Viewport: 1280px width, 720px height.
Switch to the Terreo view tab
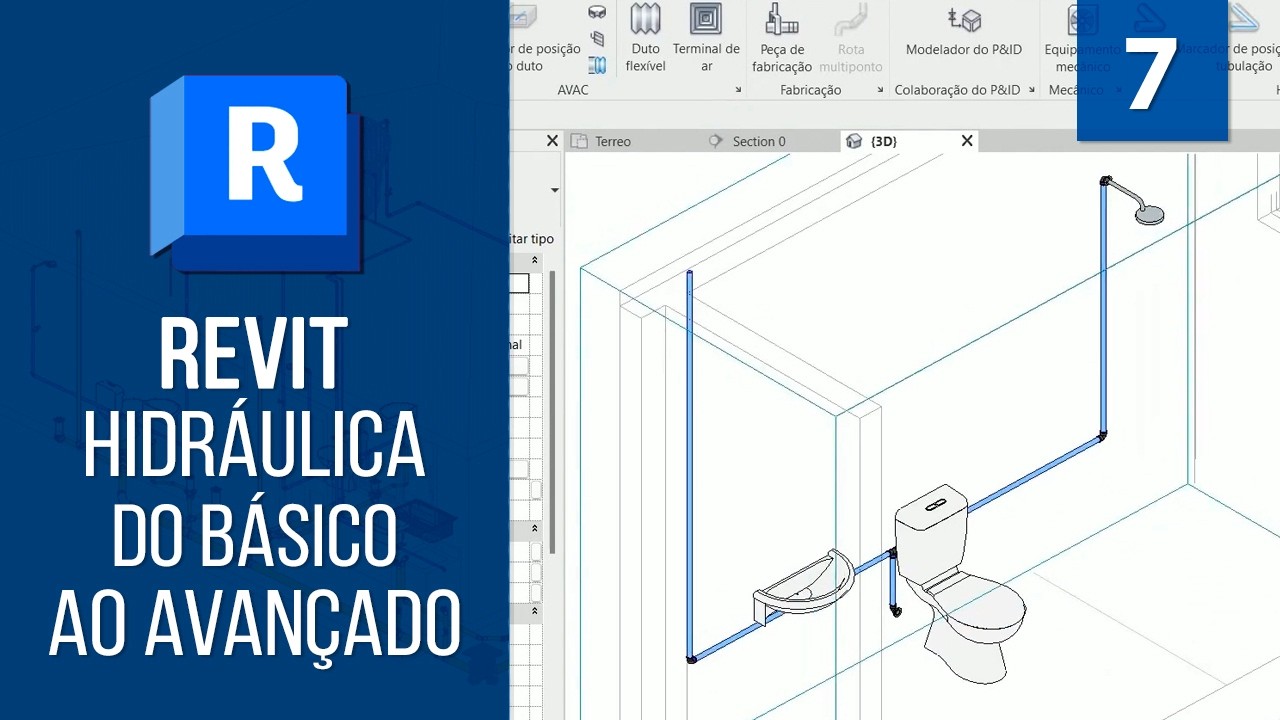point(613,141)
